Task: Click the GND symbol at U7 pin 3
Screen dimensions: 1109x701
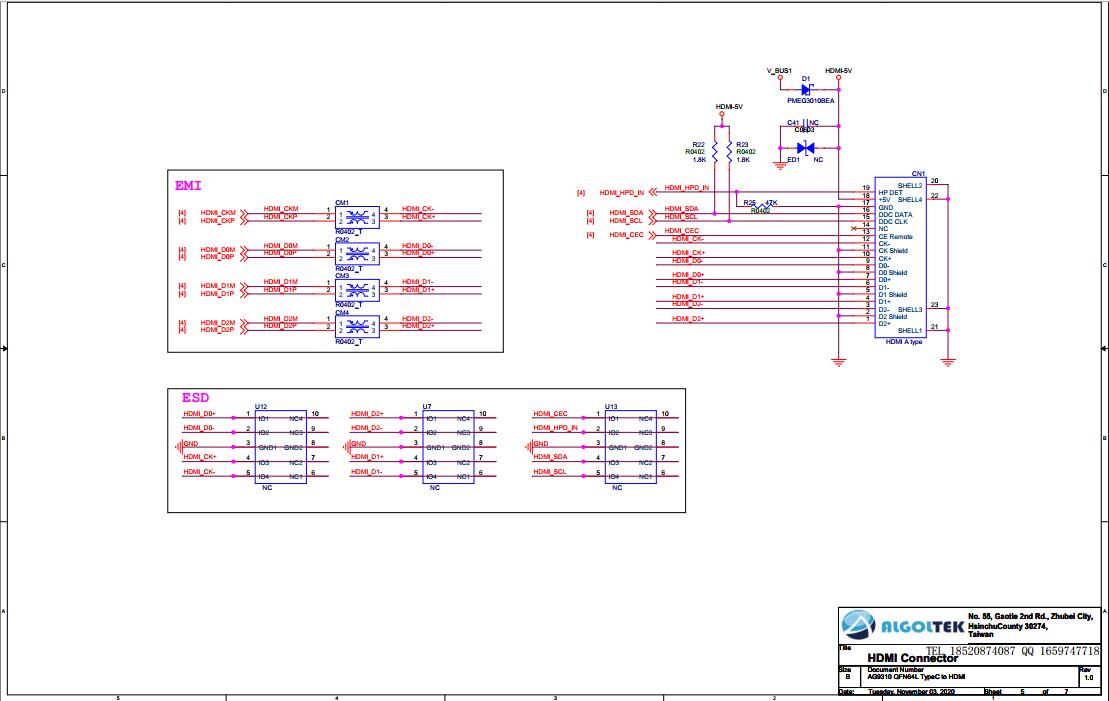Action: pos(346,447)
